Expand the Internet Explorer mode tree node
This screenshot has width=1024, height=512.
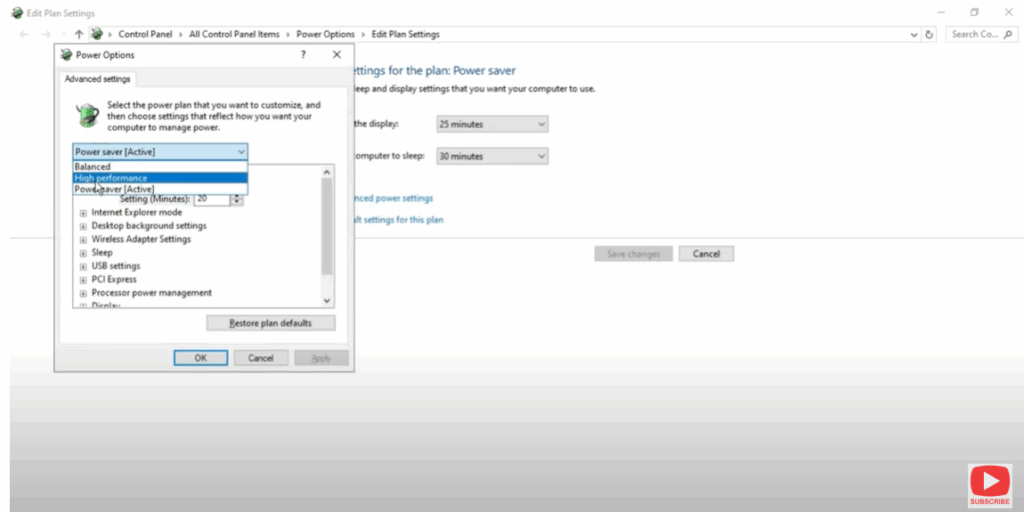[x=83, y=213]
